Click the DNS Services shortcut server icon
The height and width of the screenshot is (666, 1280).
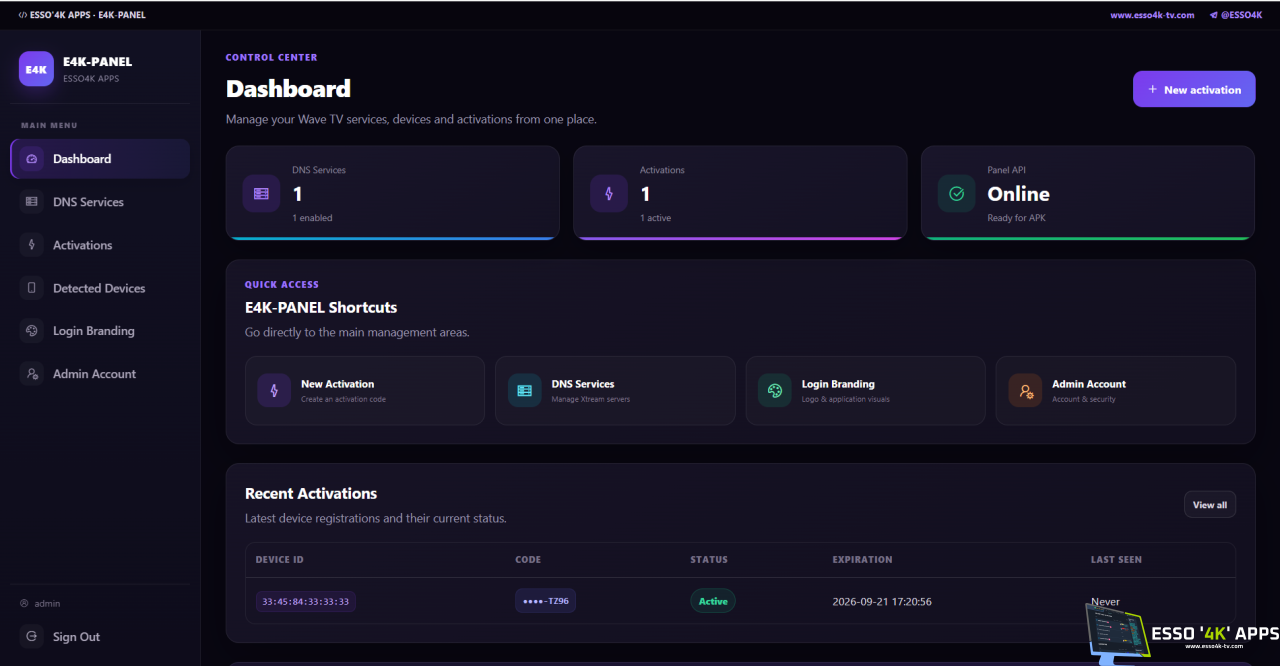525,390
